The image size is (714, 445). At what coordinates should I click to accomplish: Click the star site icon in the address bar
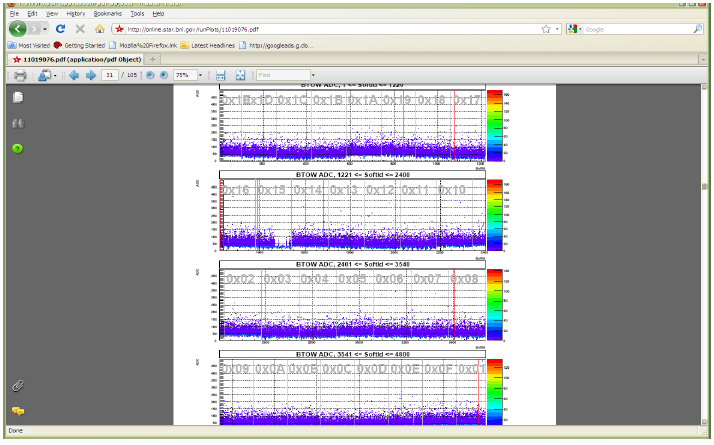pos(119,29)
